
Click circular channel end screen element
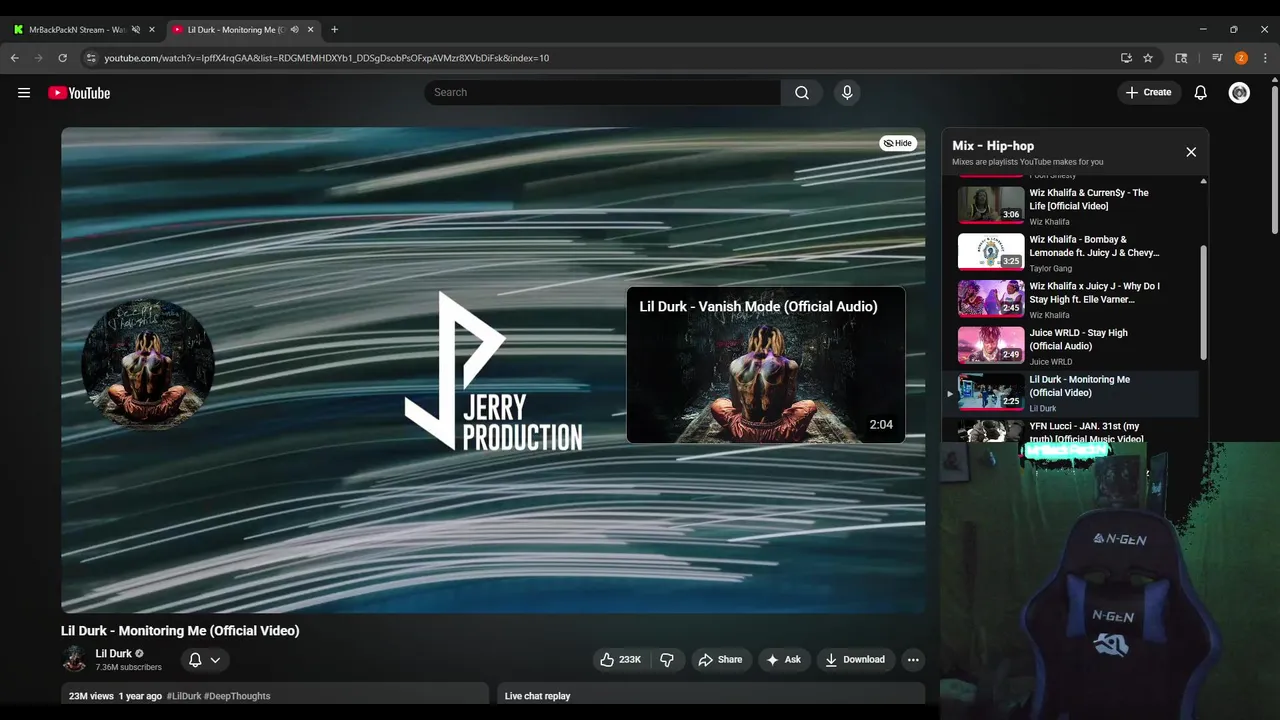(148, 365)
